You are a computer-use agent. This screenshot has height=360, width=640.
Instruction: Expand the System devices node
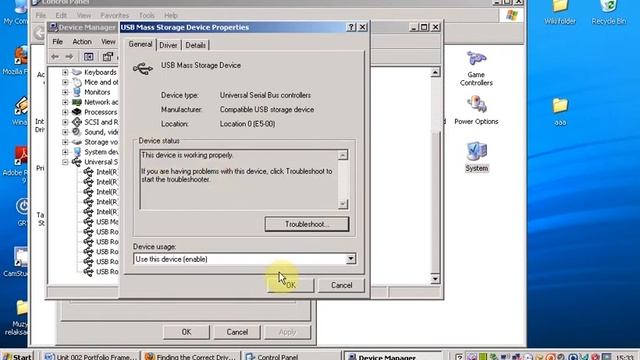[x=65, y=152]
